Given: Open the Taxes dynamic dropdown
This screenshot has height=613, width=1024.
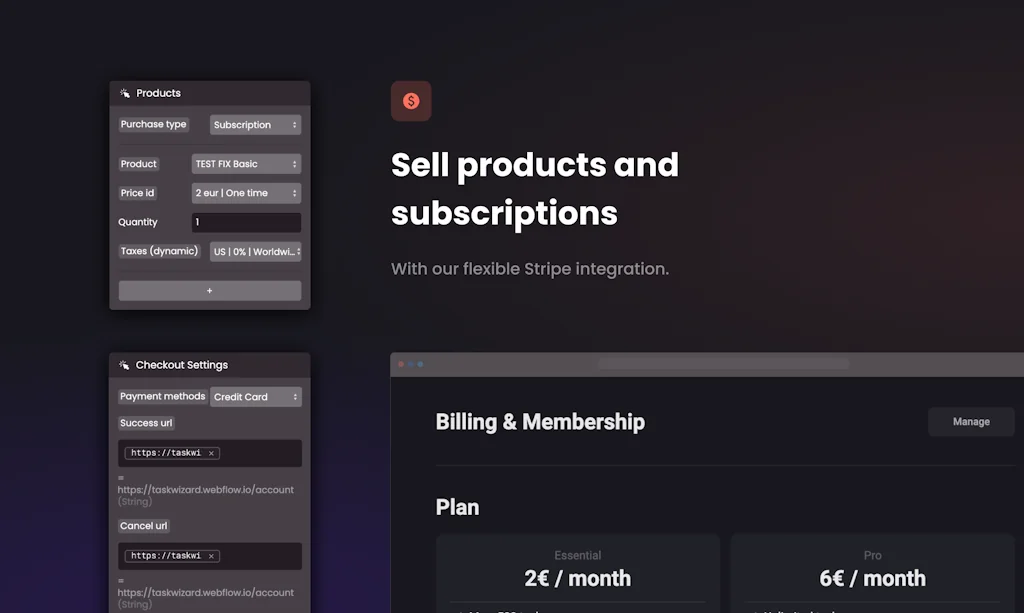Looking at the screenshot, I should [254, 251].
